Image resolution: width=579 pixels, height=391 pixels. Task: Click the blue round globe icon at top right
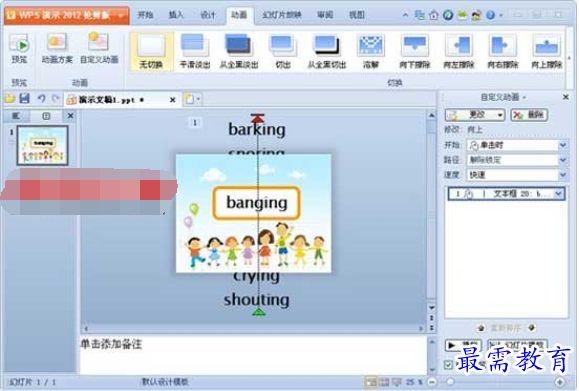click(x=448, y=15)
